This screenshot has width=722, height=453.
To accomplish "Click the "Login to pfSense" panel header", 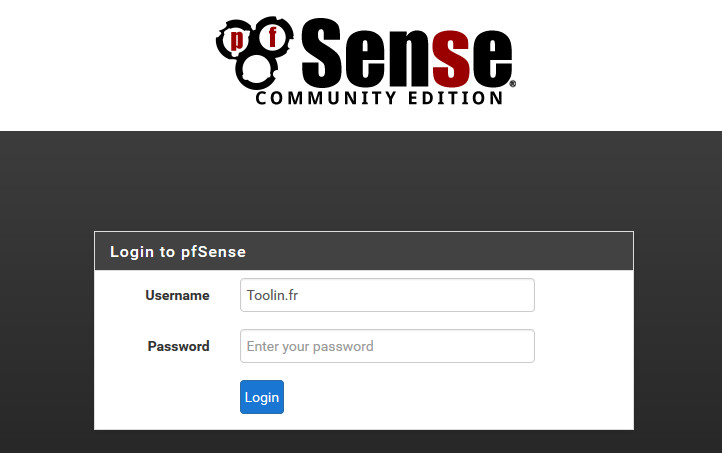I will click(364, 251).
